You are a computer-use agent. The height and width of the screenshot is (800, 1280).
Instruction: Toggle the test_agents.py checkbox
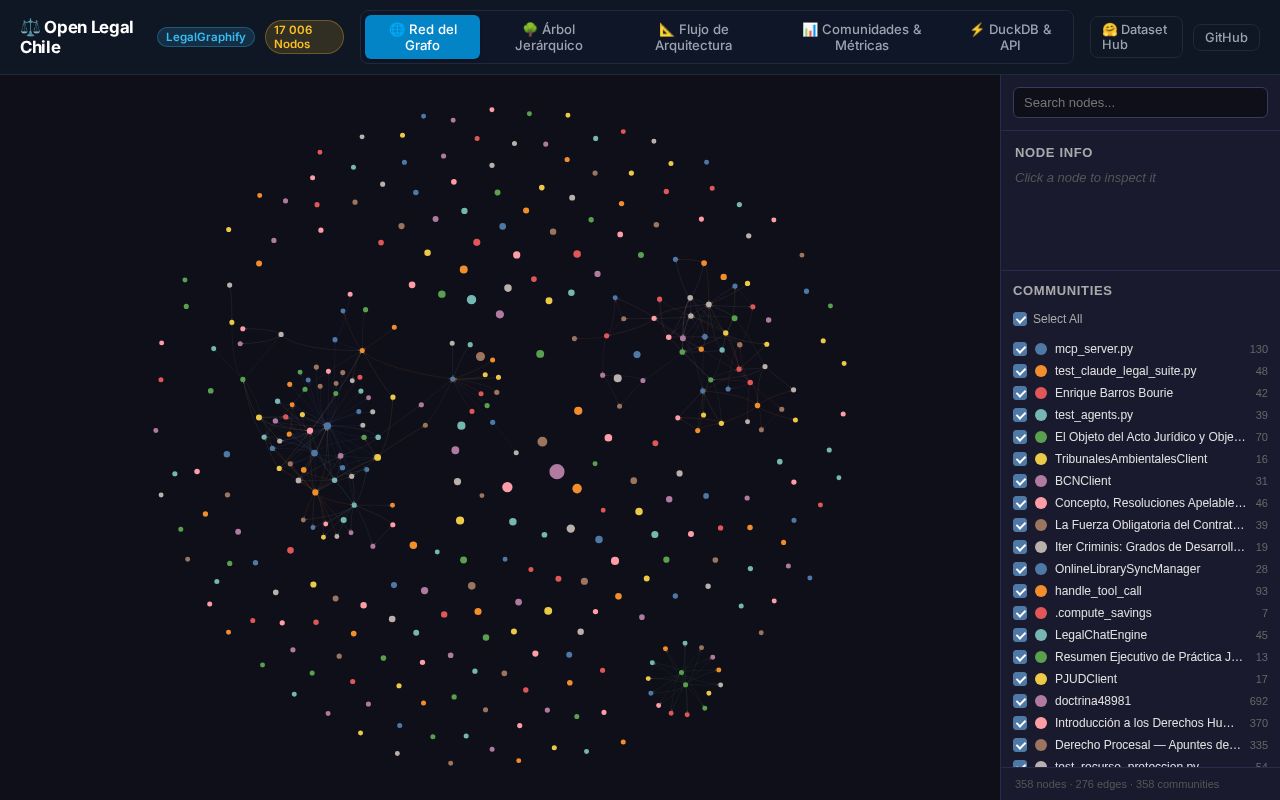tap(1020, 415)
